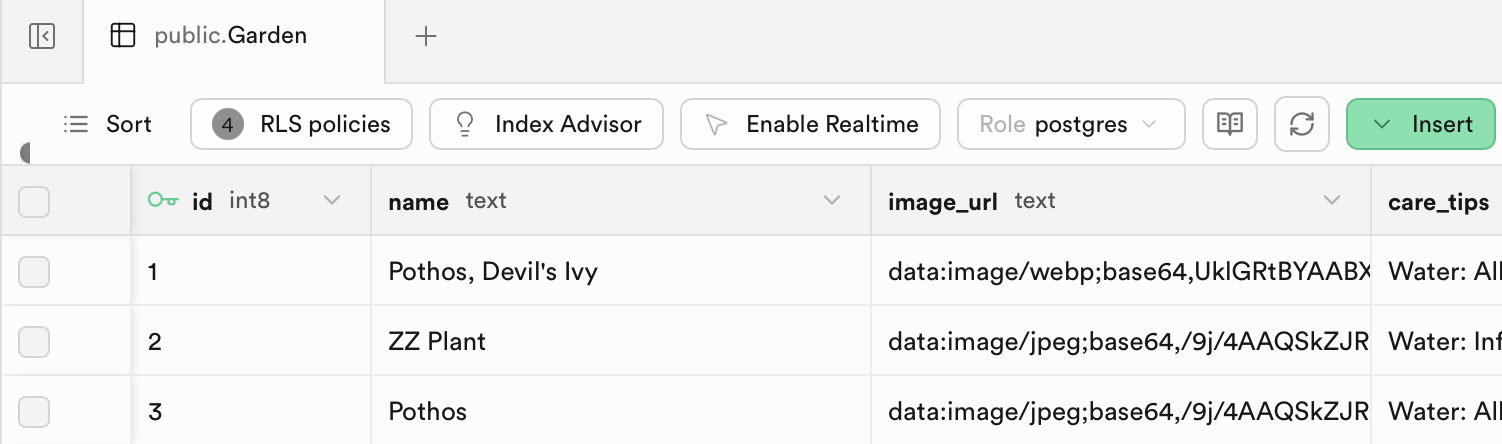Open the name column header menu
1502x444 pixels.
[x=831, y=201]
